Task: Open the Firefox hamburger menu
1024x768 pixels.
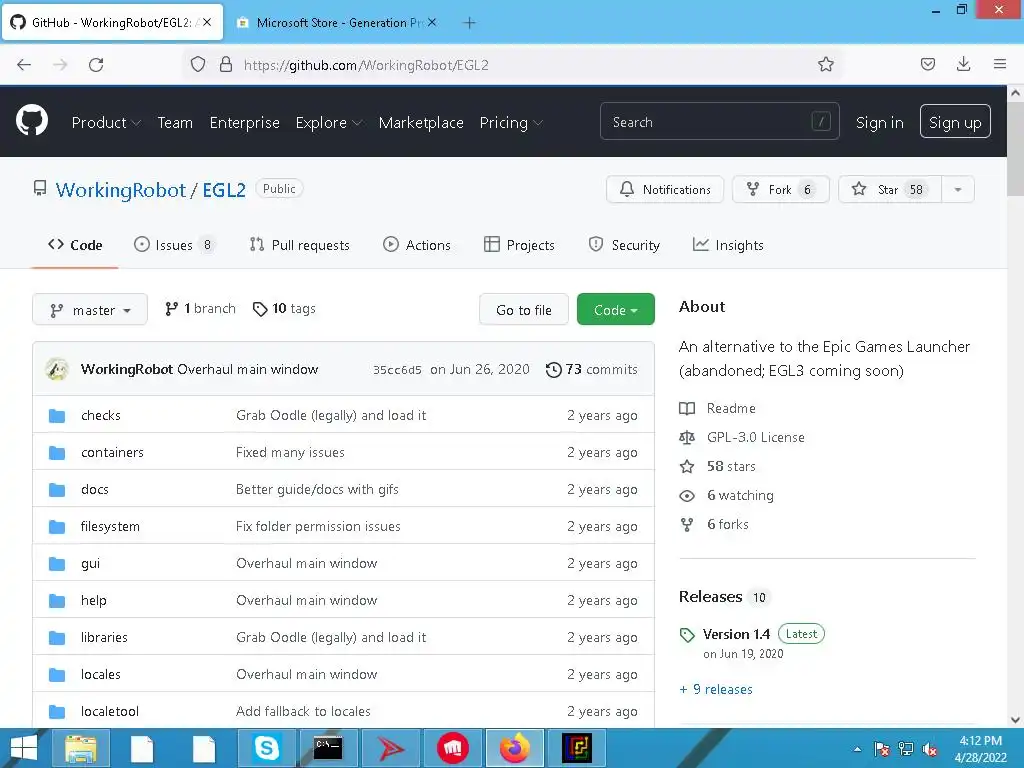Action: tap(1000, 64)
